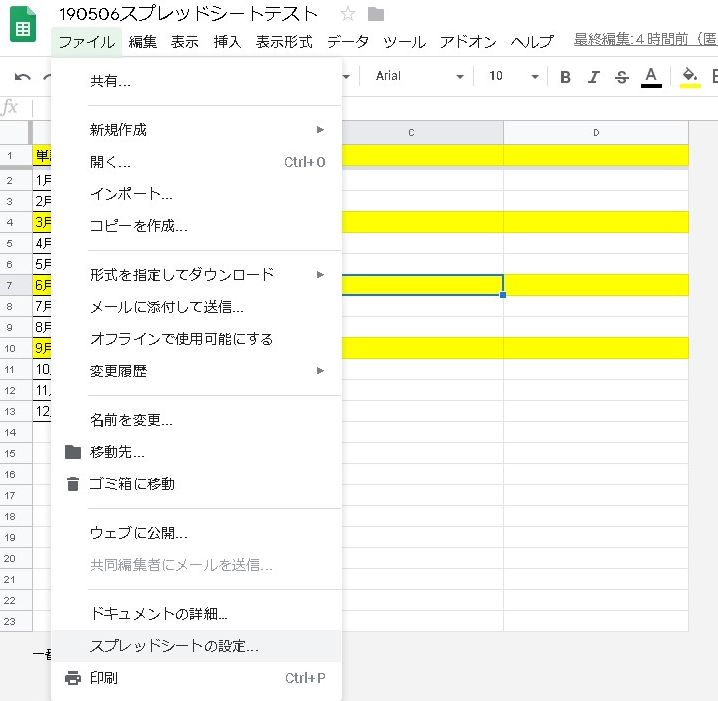Choose オフラインで使用可能にする
The image size is (718, 701).
coord(196,338)
